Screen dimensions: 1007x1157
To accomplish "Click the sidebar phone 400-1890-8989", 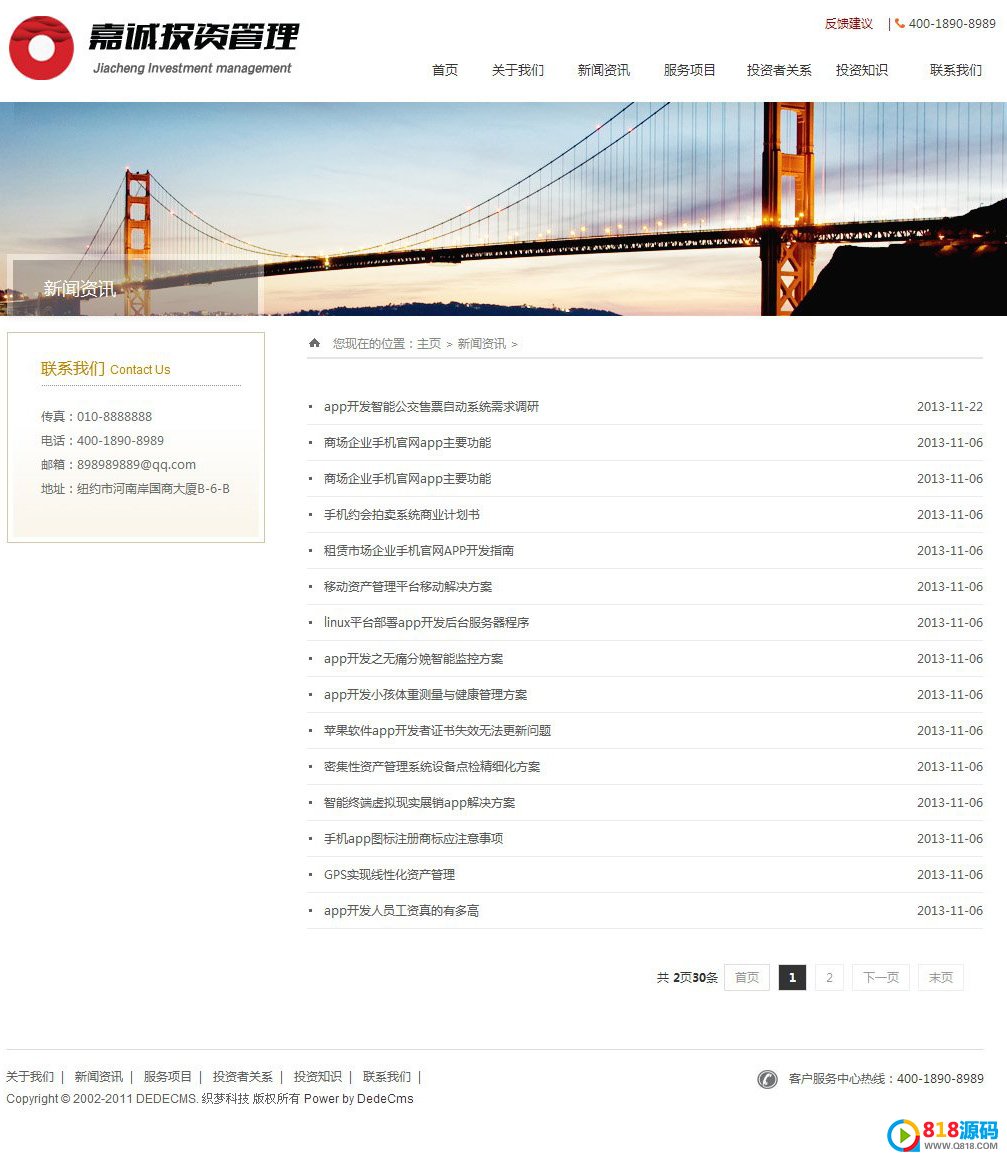I will coord(120,441).
